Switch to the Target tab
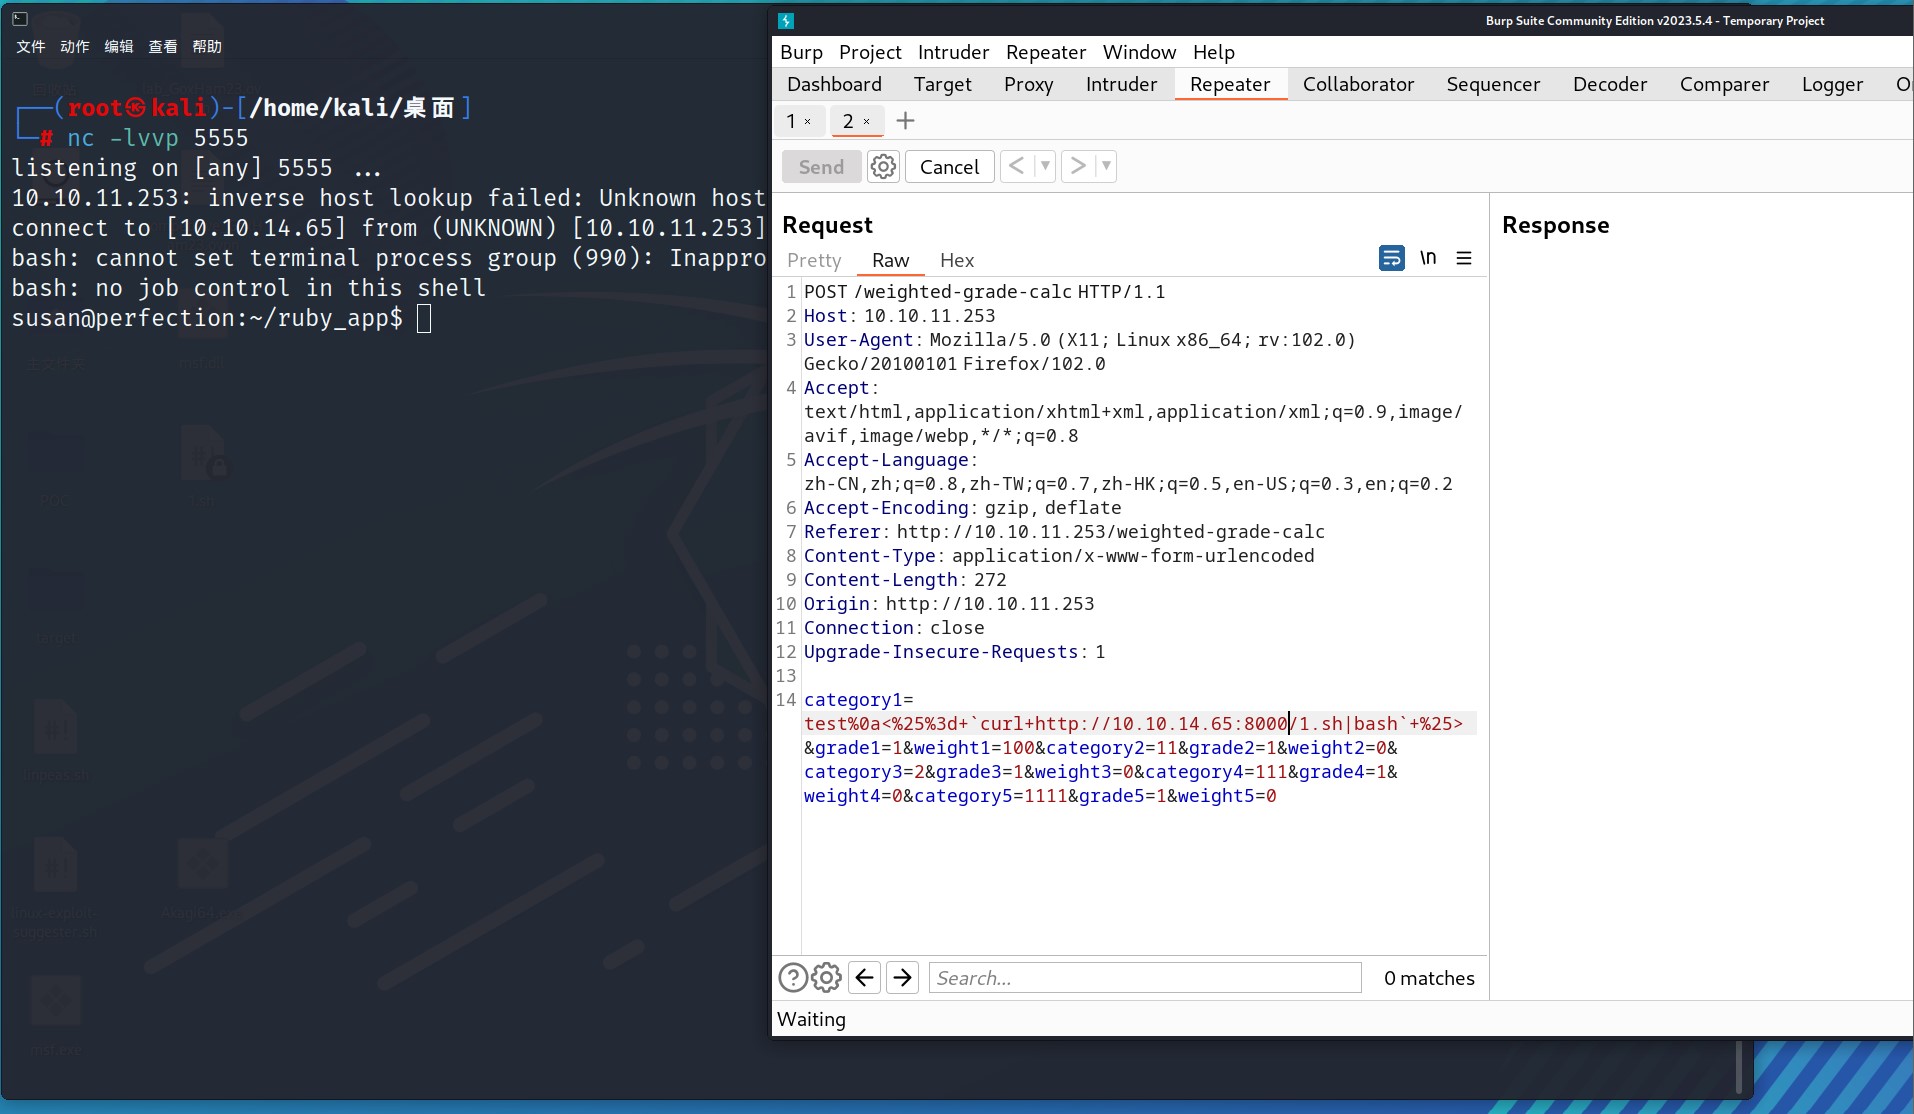 click(942, 84)
